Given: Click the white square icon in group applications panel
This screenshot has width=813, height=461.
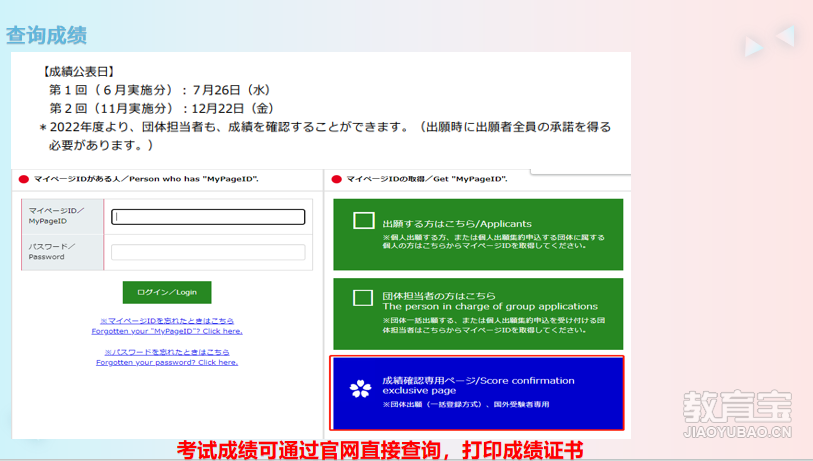Looking at the screenshot, I should (x=363, y=297).
